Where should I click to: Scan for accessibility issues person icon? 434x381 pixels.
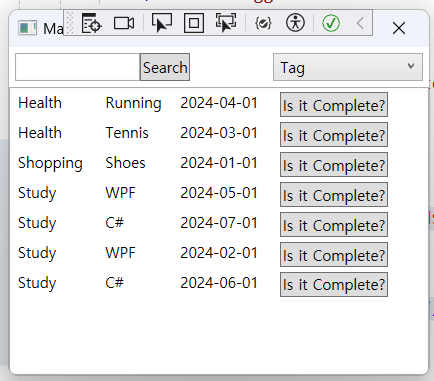(x=295, y=23)
